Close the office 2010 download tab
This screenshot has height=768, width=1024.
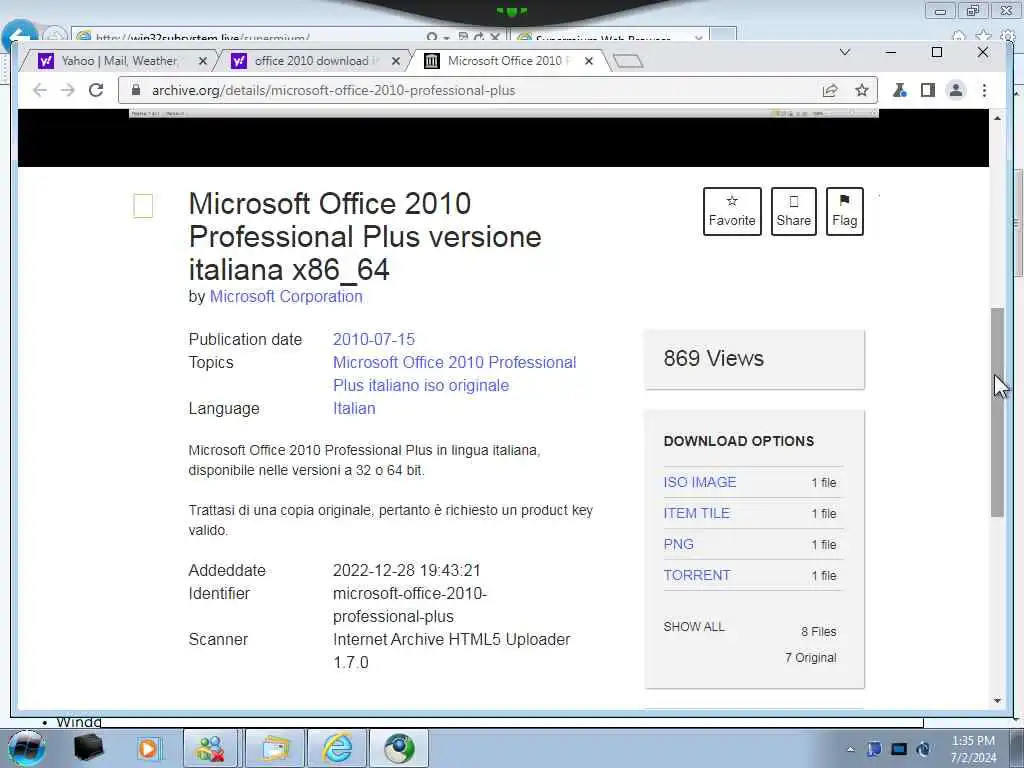click(x=396, y=61)
